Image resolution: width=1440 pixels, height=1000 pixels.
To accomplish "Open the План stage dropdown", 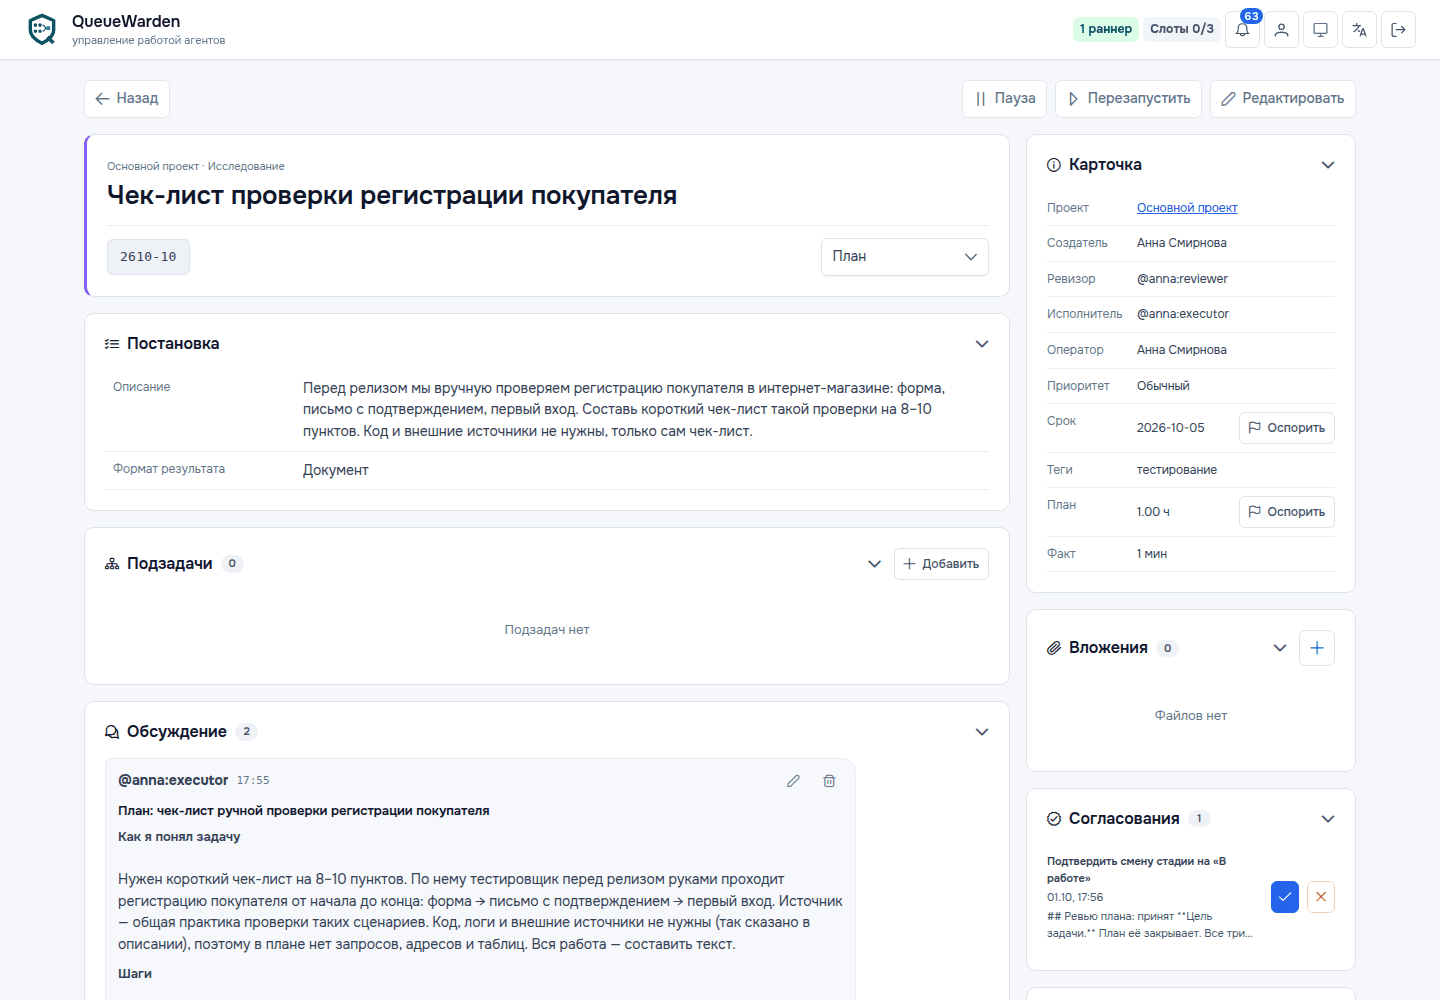I will pyautogui.click(x=905, y=257).
